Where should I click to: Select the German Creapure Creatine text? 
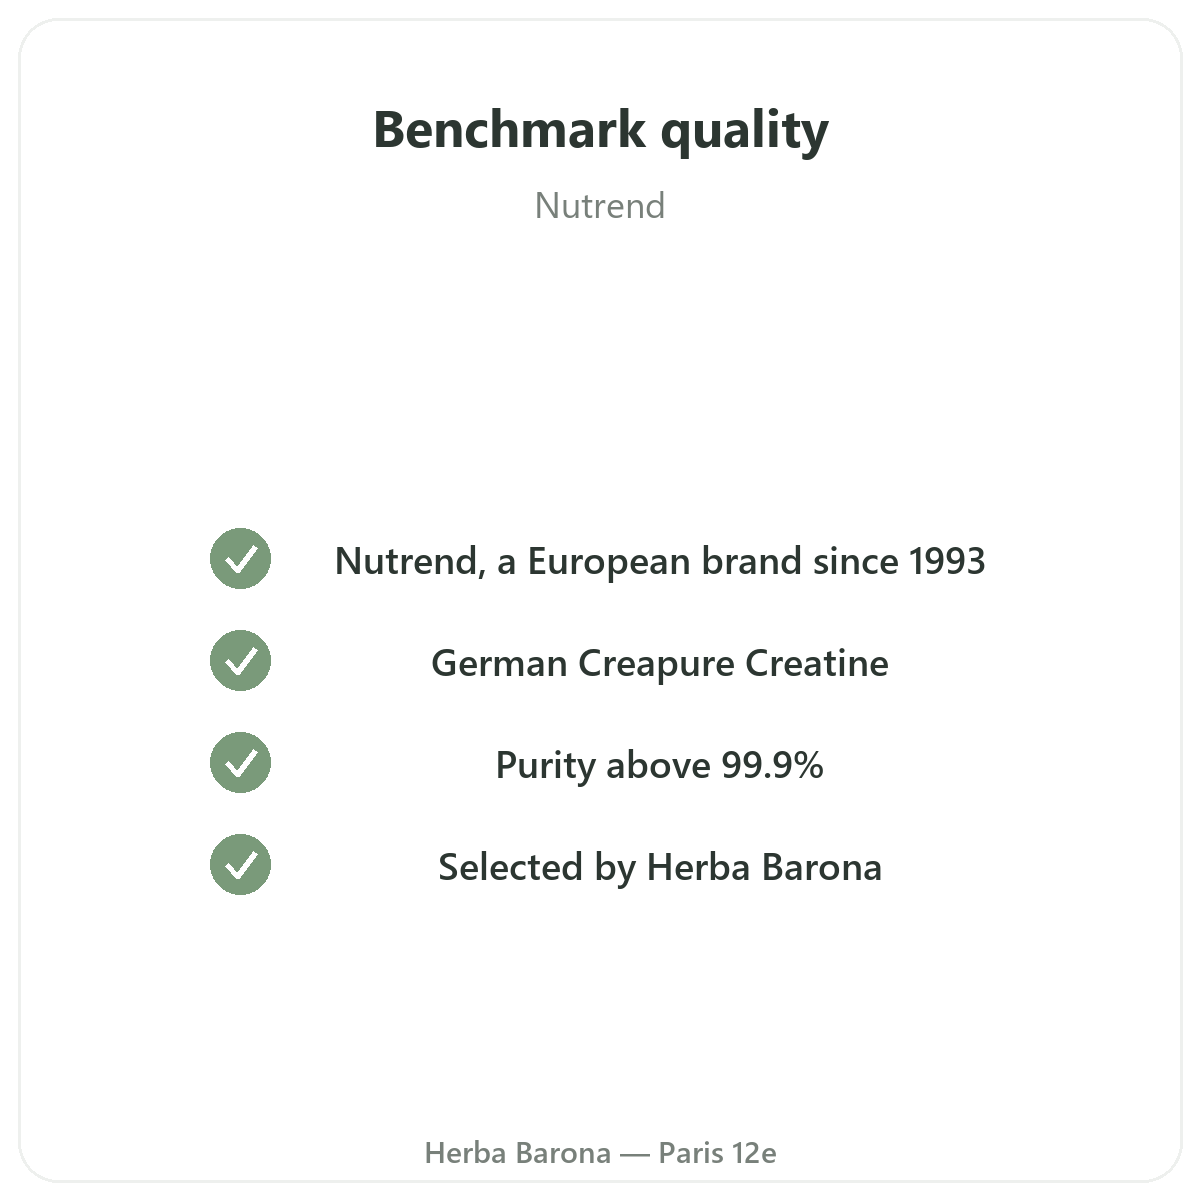pyautogui.click(x=660, y=664)
